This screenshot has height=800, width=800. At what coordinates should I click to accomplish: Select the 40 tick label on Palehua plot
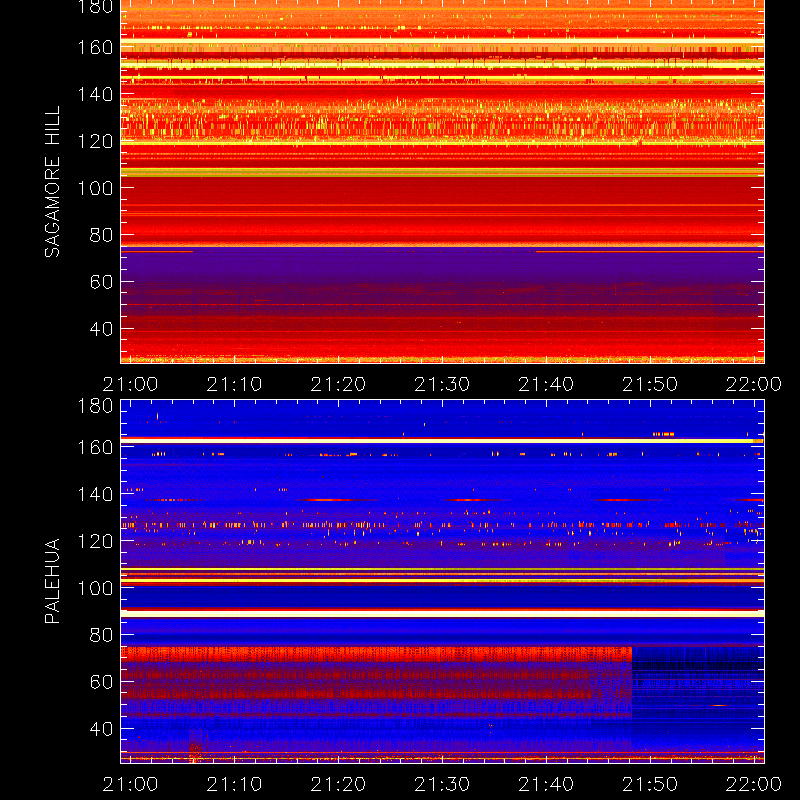pos(102,729)
